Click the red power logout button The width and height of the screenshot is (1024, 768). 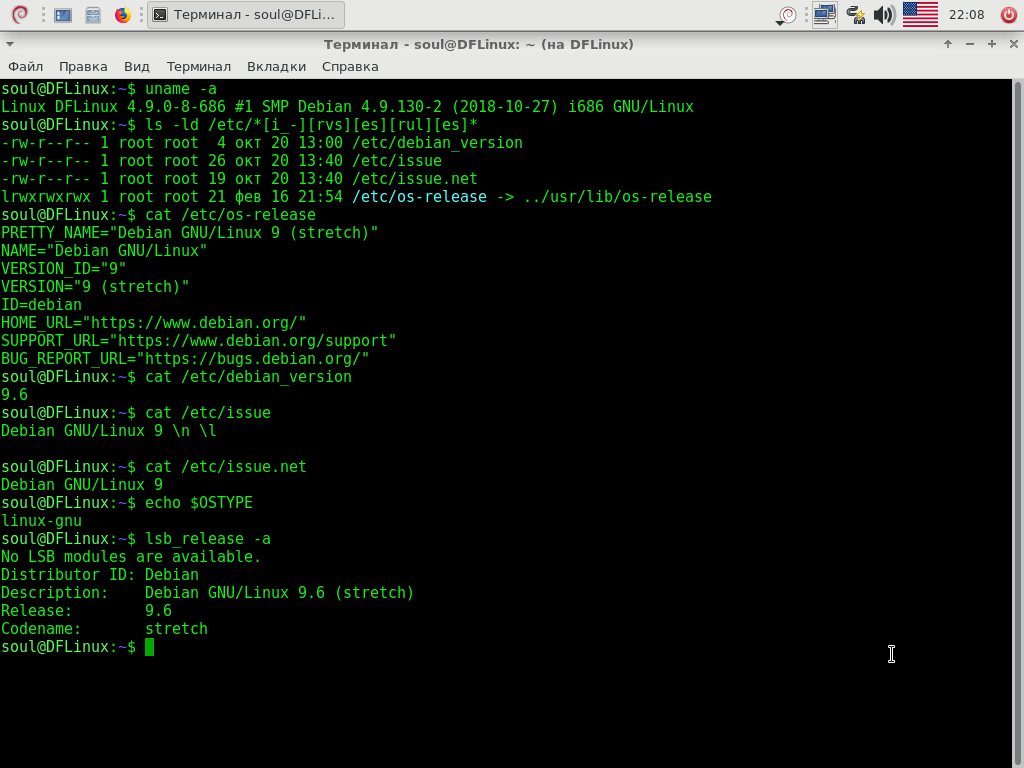point(1008,14)
